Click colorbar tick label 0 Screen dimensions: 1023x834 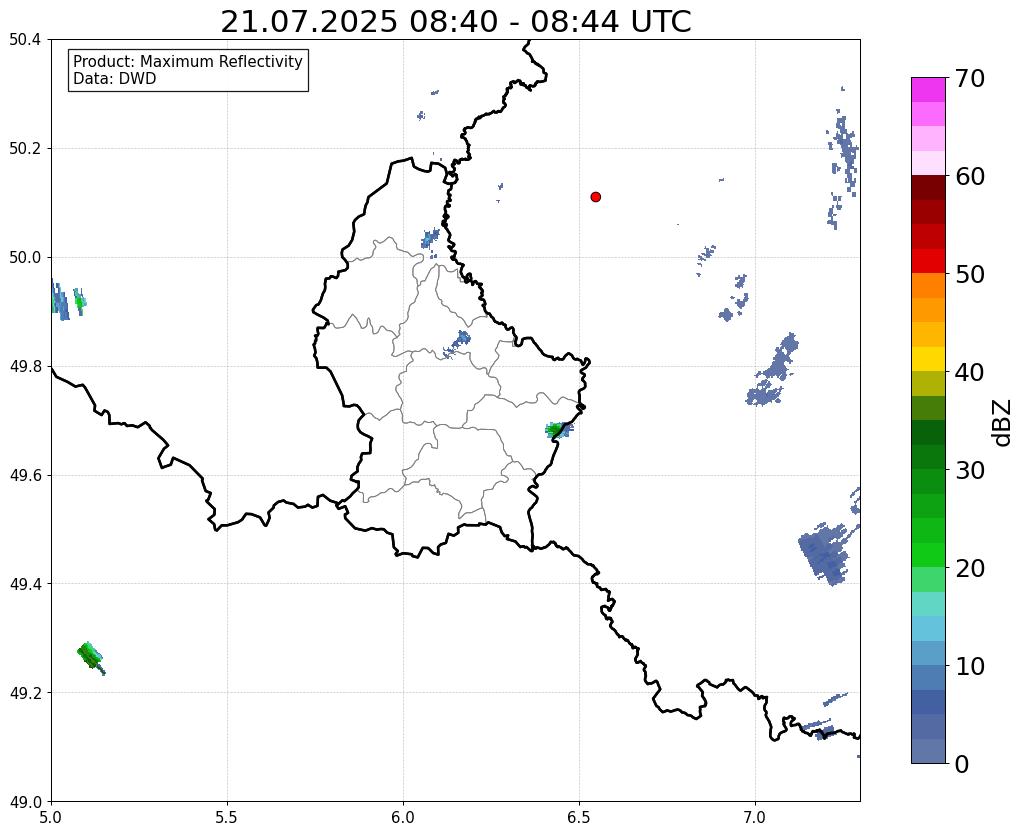(x=962, y=764)
